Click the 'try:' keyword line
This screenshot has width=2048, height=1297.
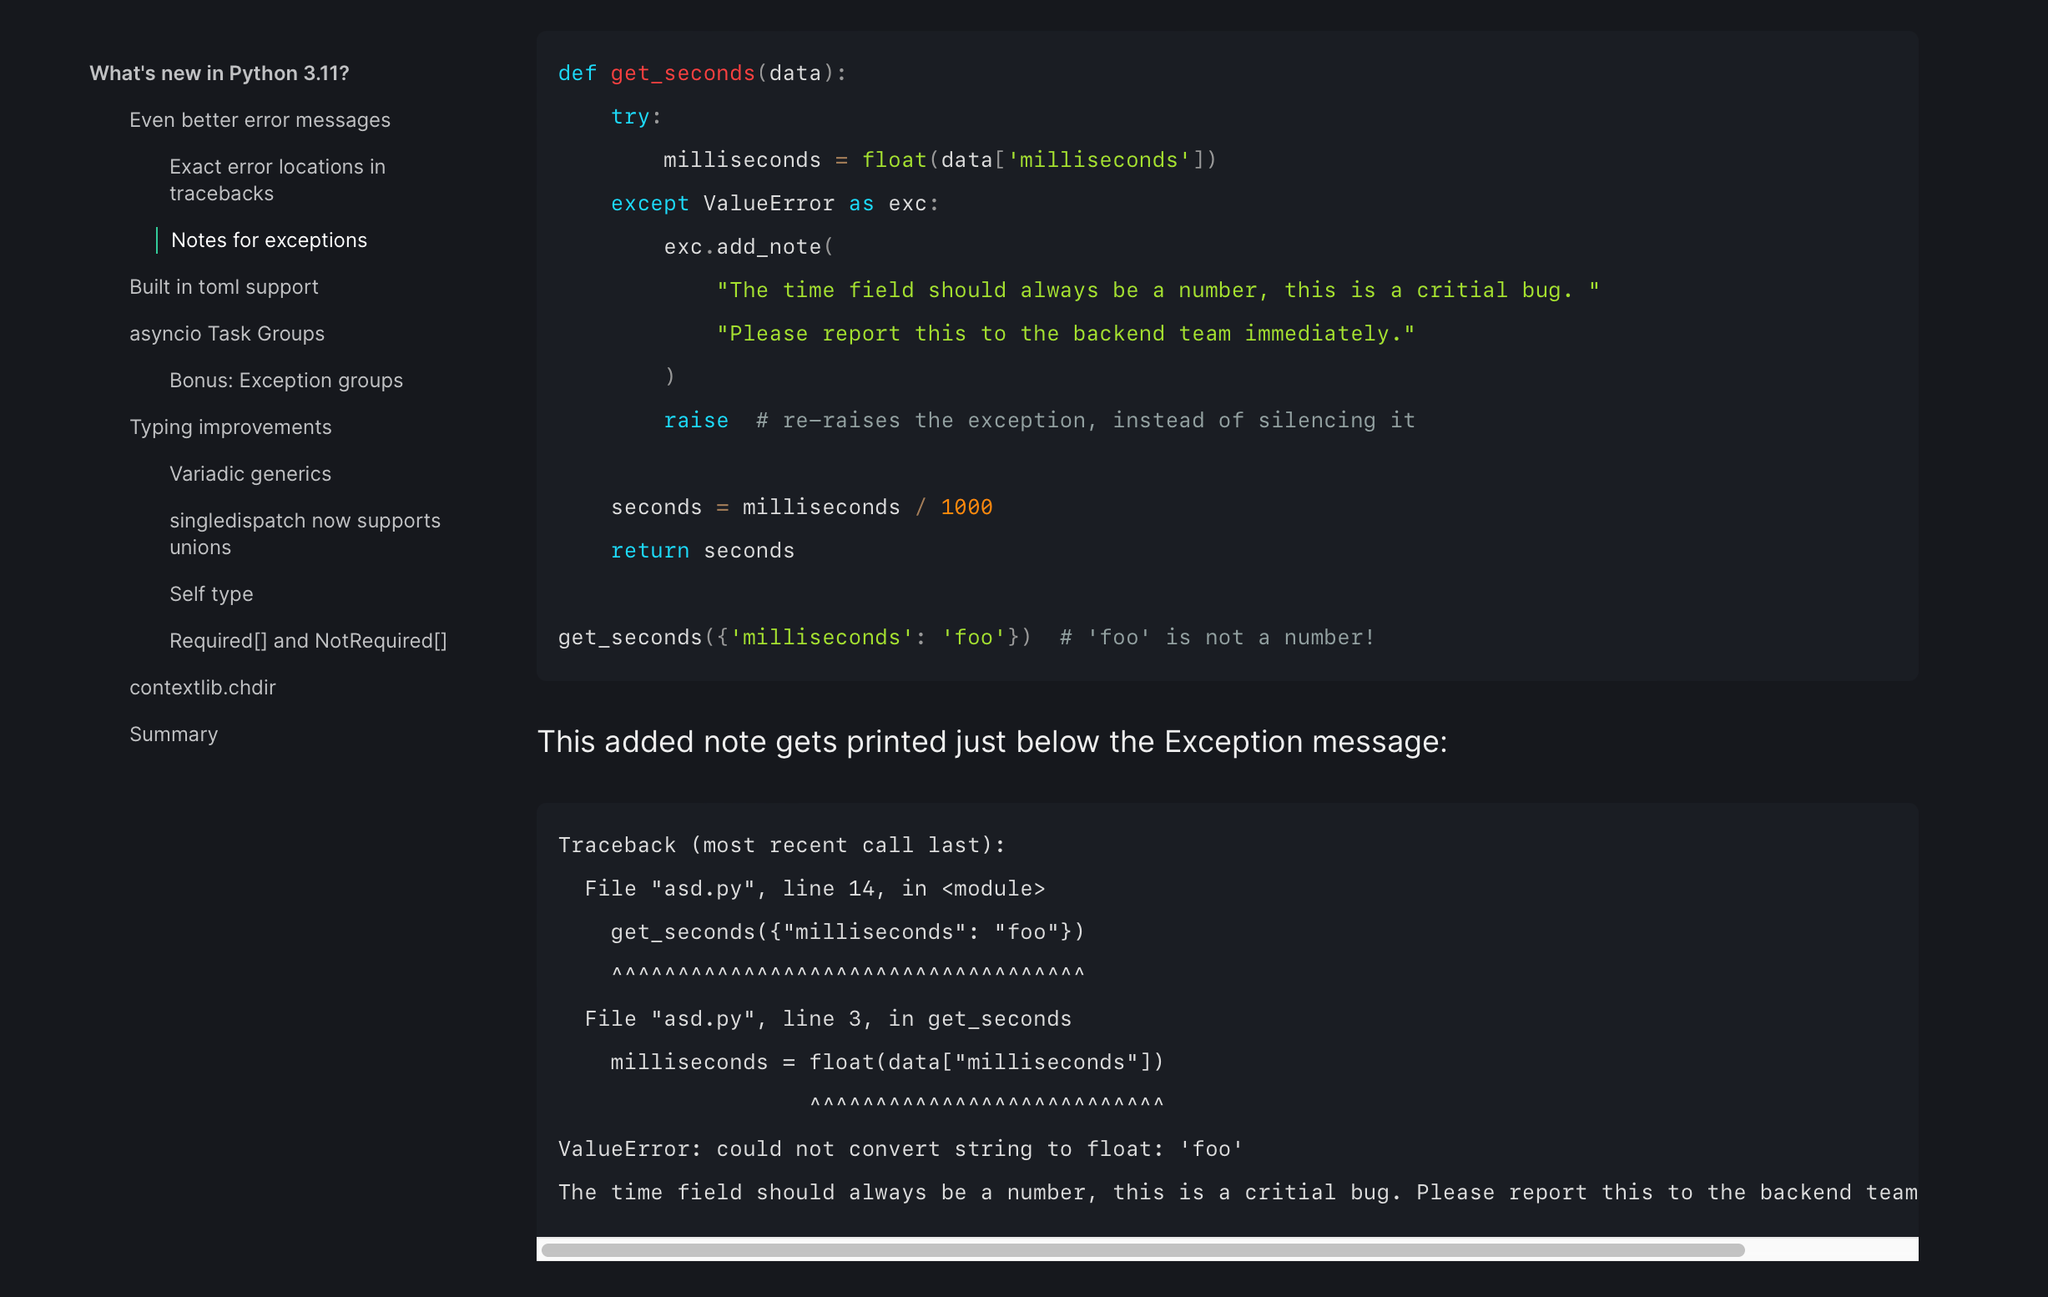[636, 117]
